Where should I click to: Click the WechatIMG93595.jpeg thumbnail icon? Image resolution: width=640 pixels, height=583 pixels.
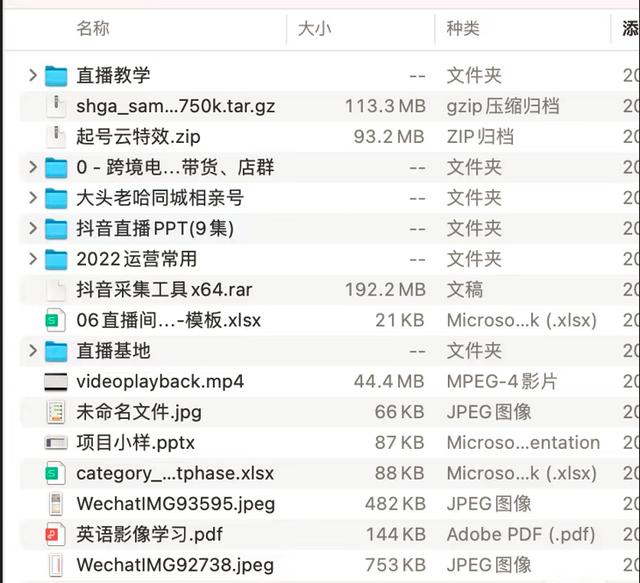tap(56, 504)
